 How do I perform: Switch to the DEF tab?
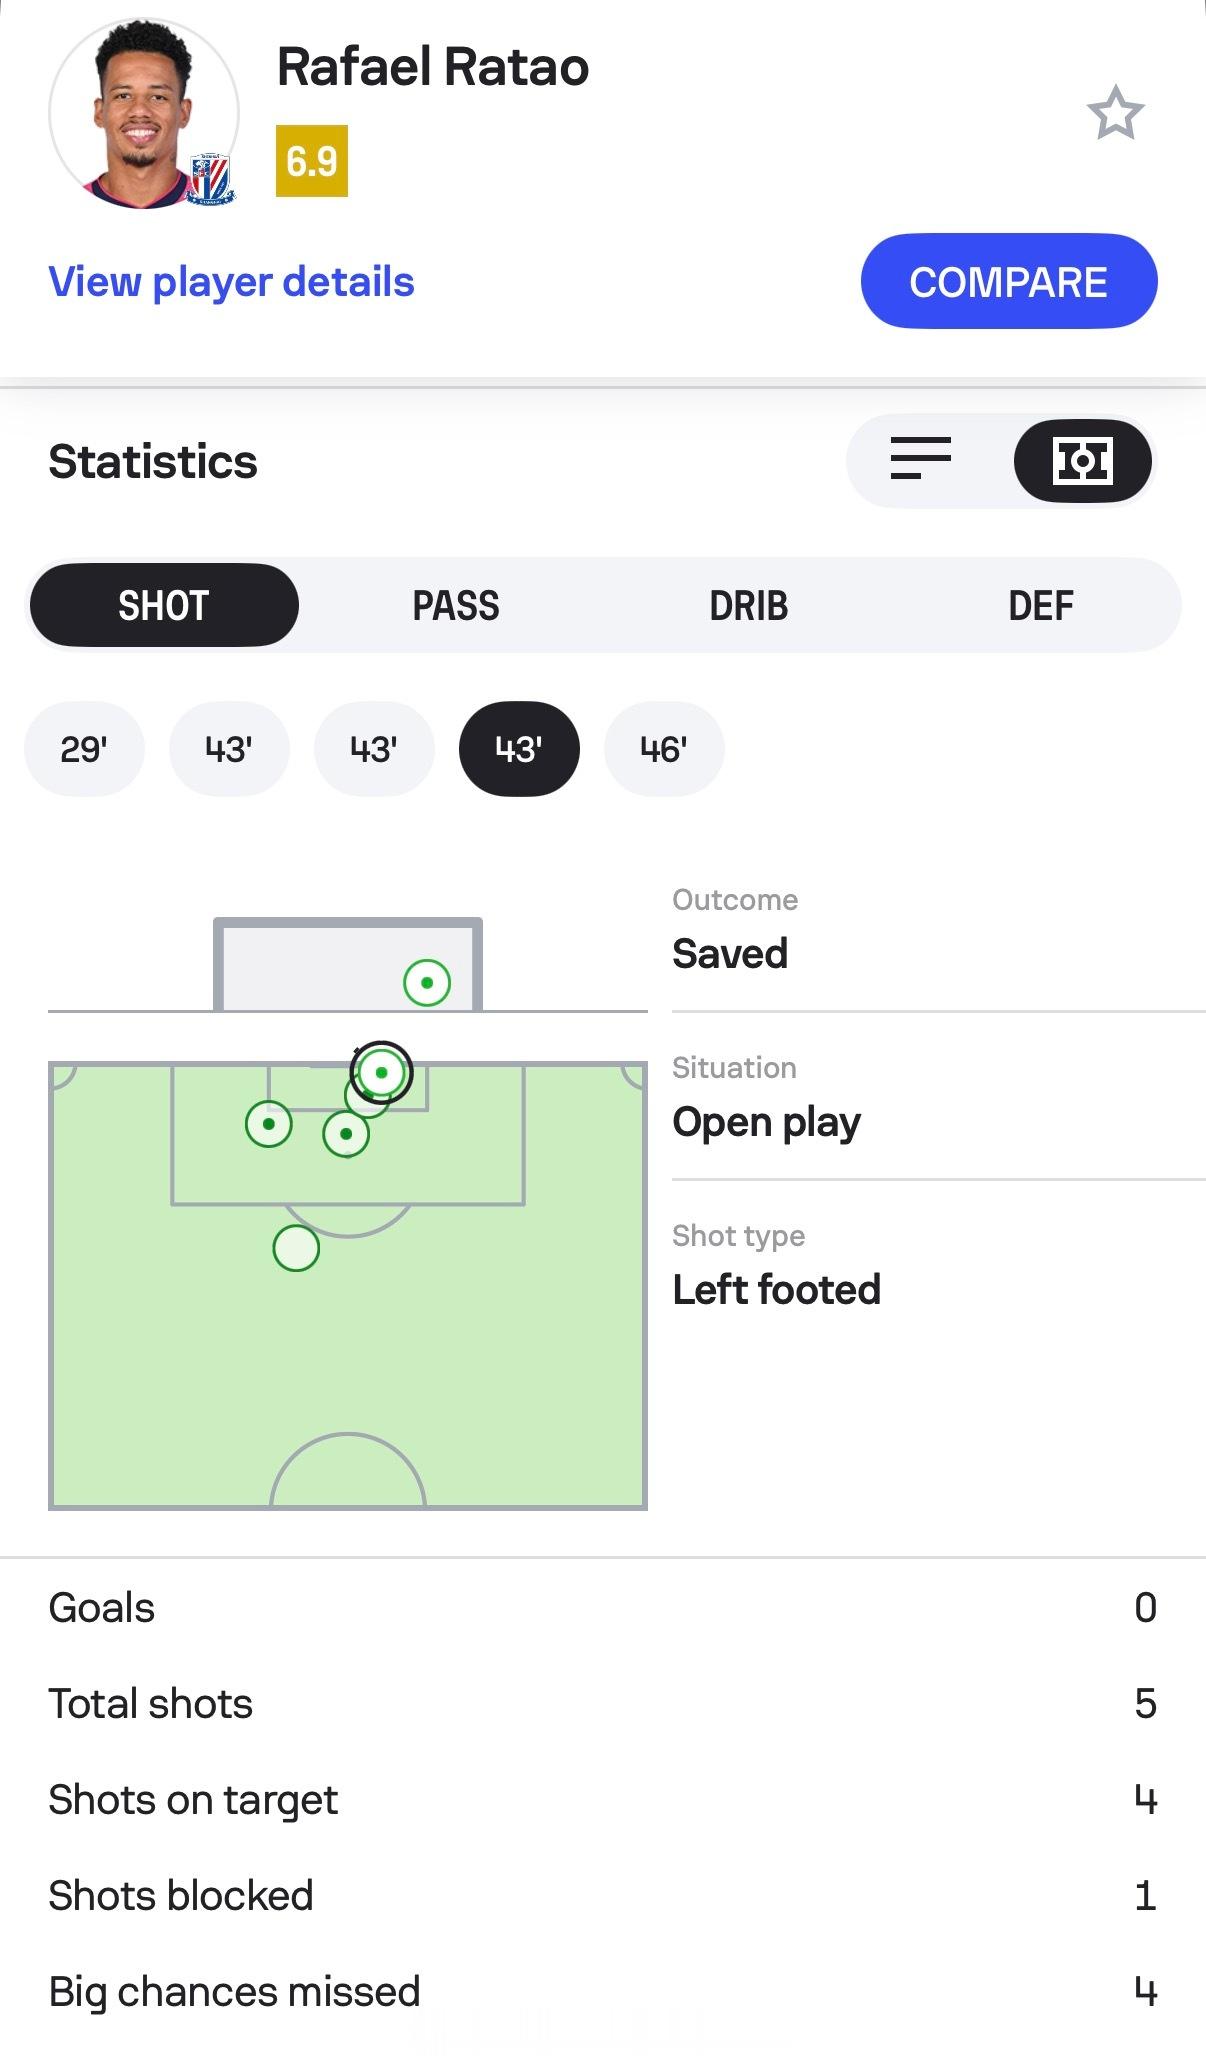pyautogui.click(x=1040, y=605)
